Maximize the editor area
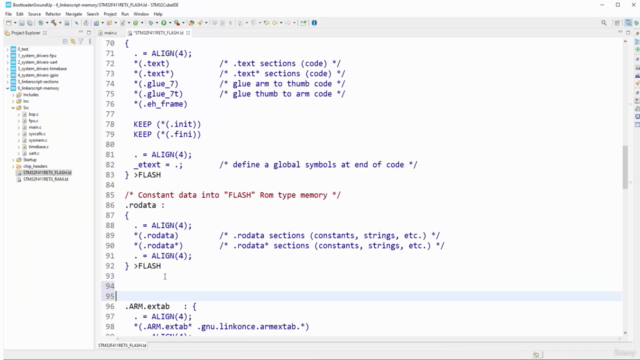 (628, 33)
